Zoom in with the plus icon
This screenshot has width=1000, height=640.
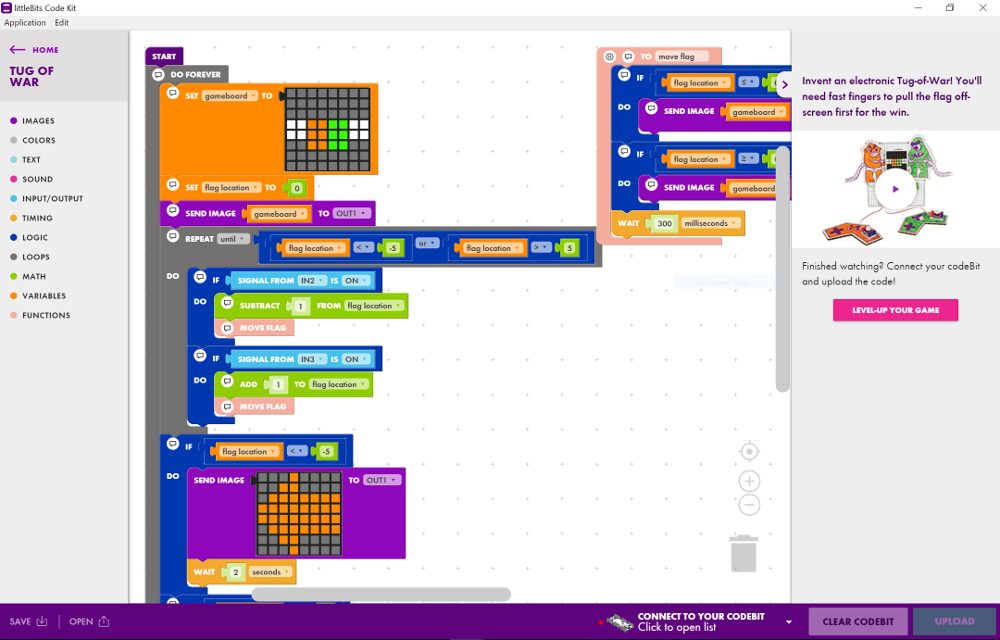click(x=749, y=481)
